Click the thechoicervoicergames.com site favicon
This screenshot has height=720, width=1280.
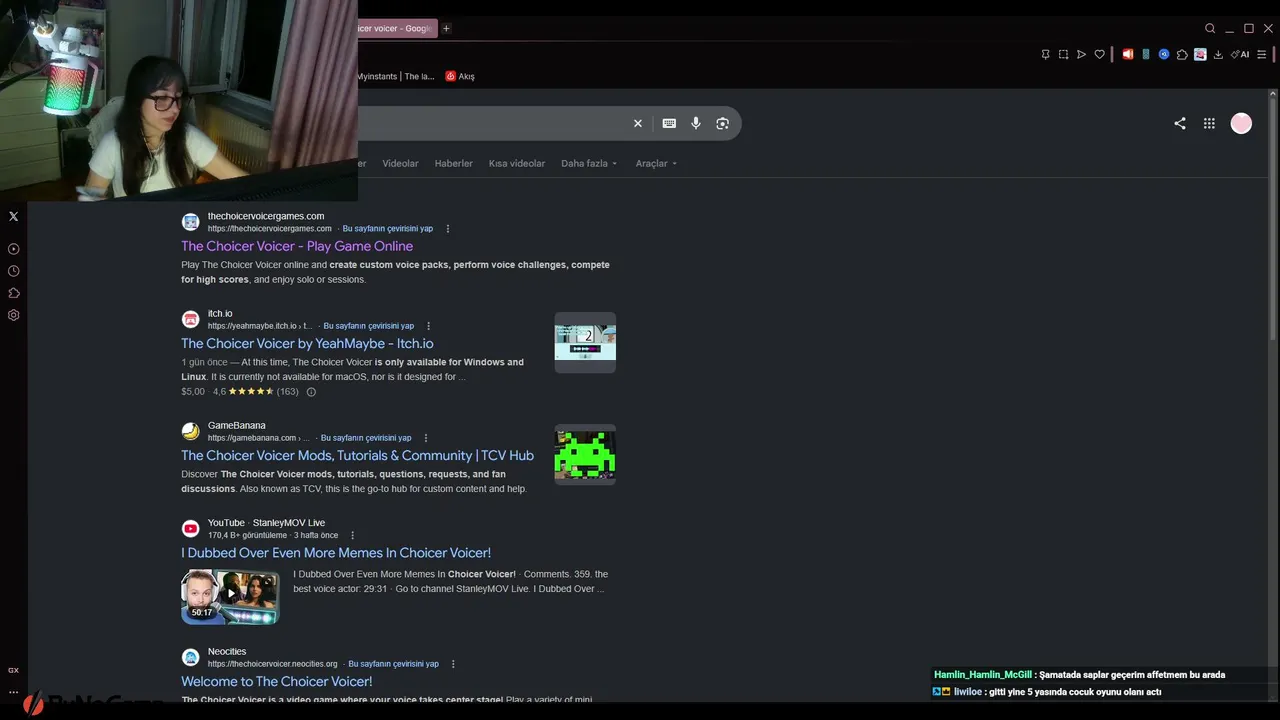[x=190, y=222]
